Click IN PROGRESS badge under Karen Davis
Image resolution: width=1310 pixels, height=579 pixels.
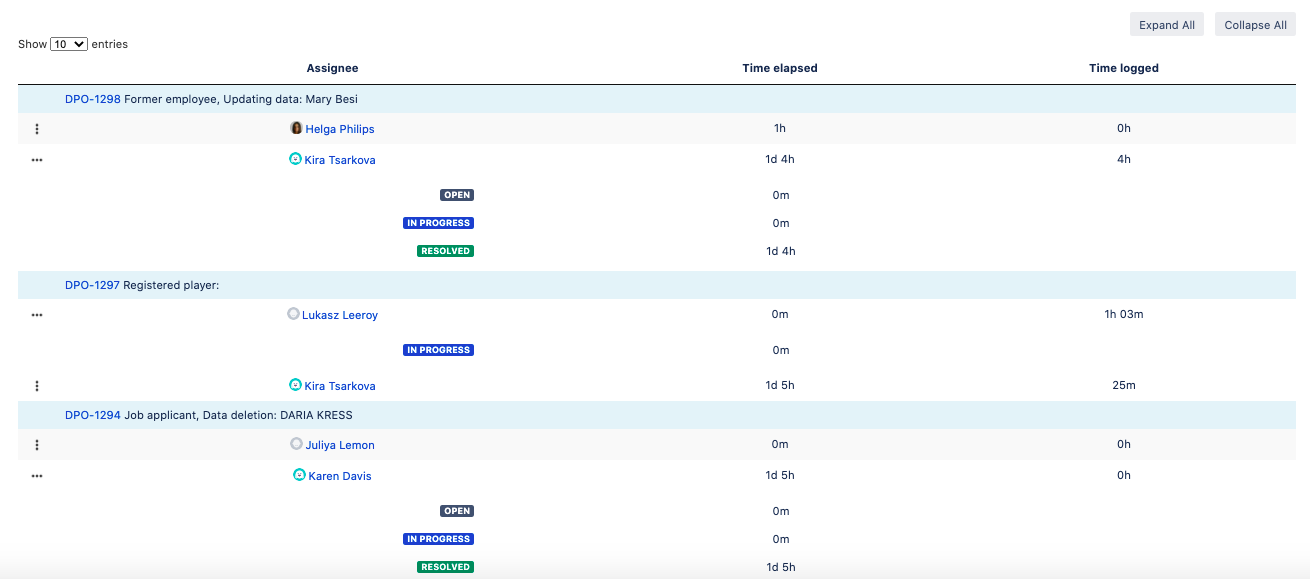(x=438, y=539)
